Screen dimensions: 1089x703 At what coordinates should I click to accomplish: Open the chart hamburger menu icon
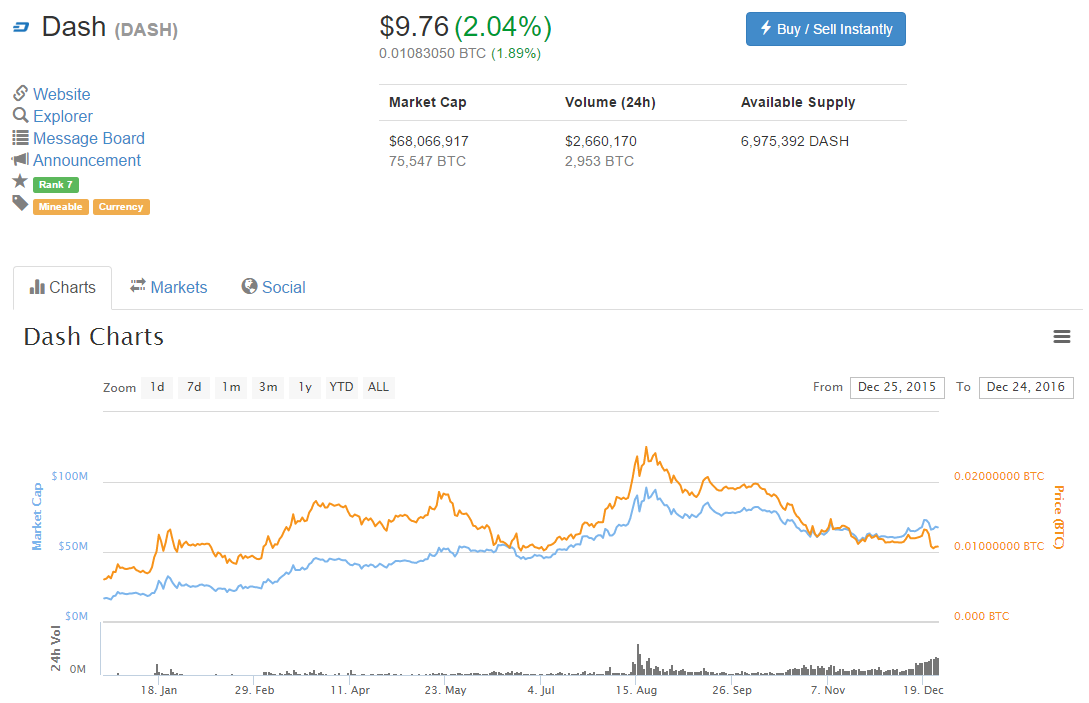(1061, 337)
